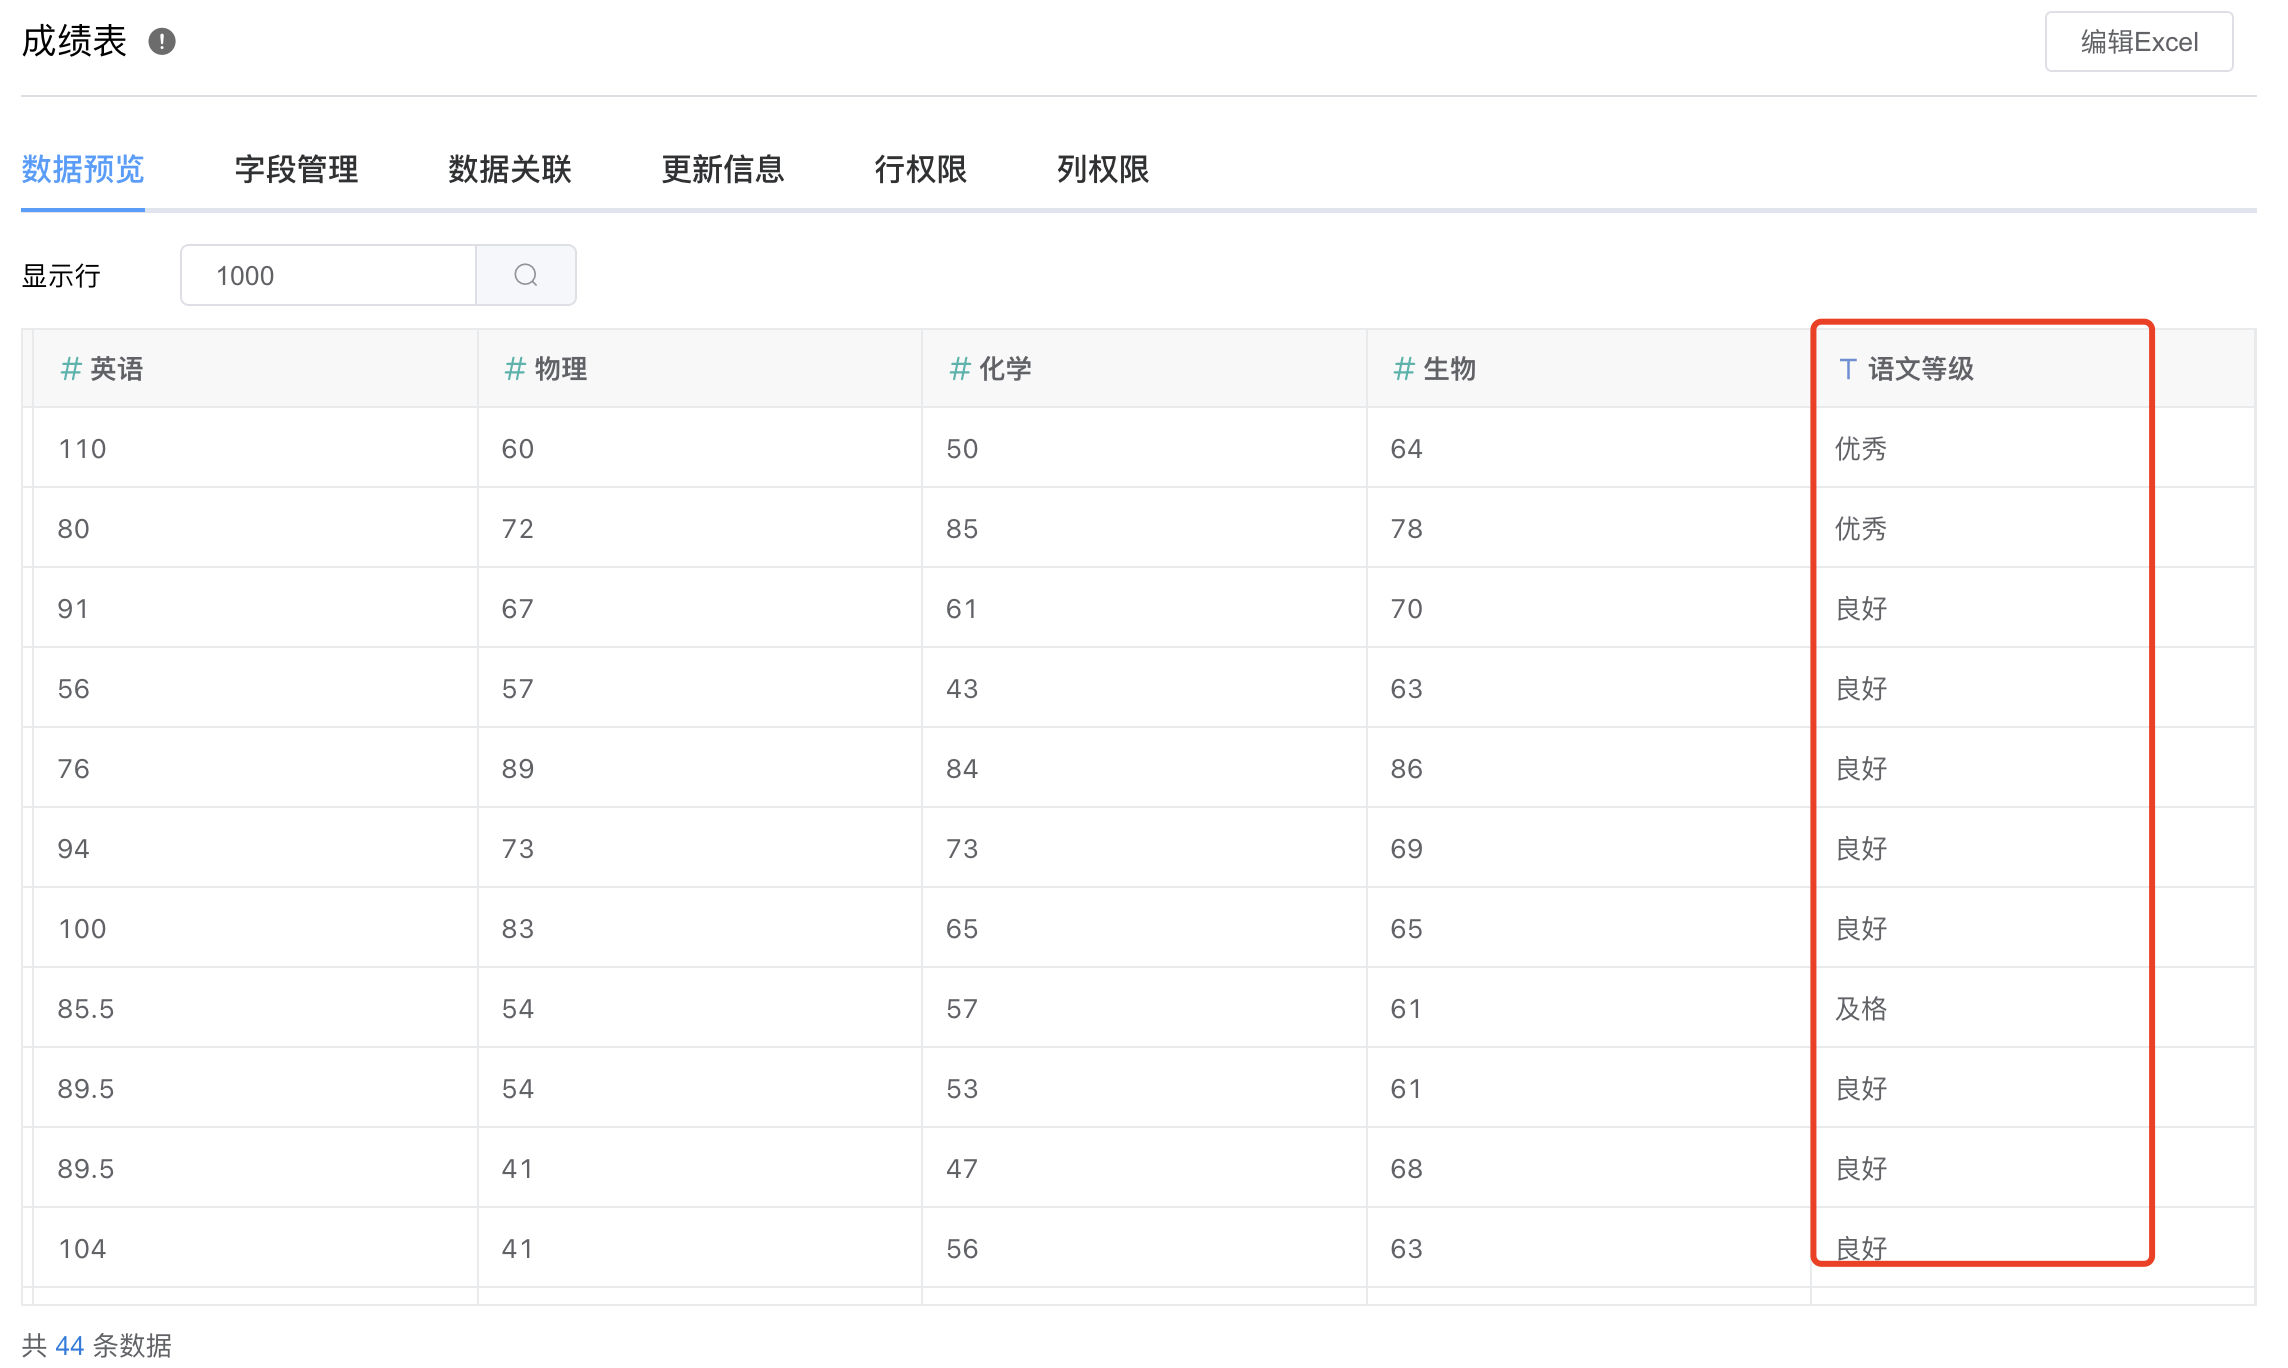The height and width of the screenshot is (1368, 2288).
Task: Open the 编辑Excel button
Action: (2138, 42)
